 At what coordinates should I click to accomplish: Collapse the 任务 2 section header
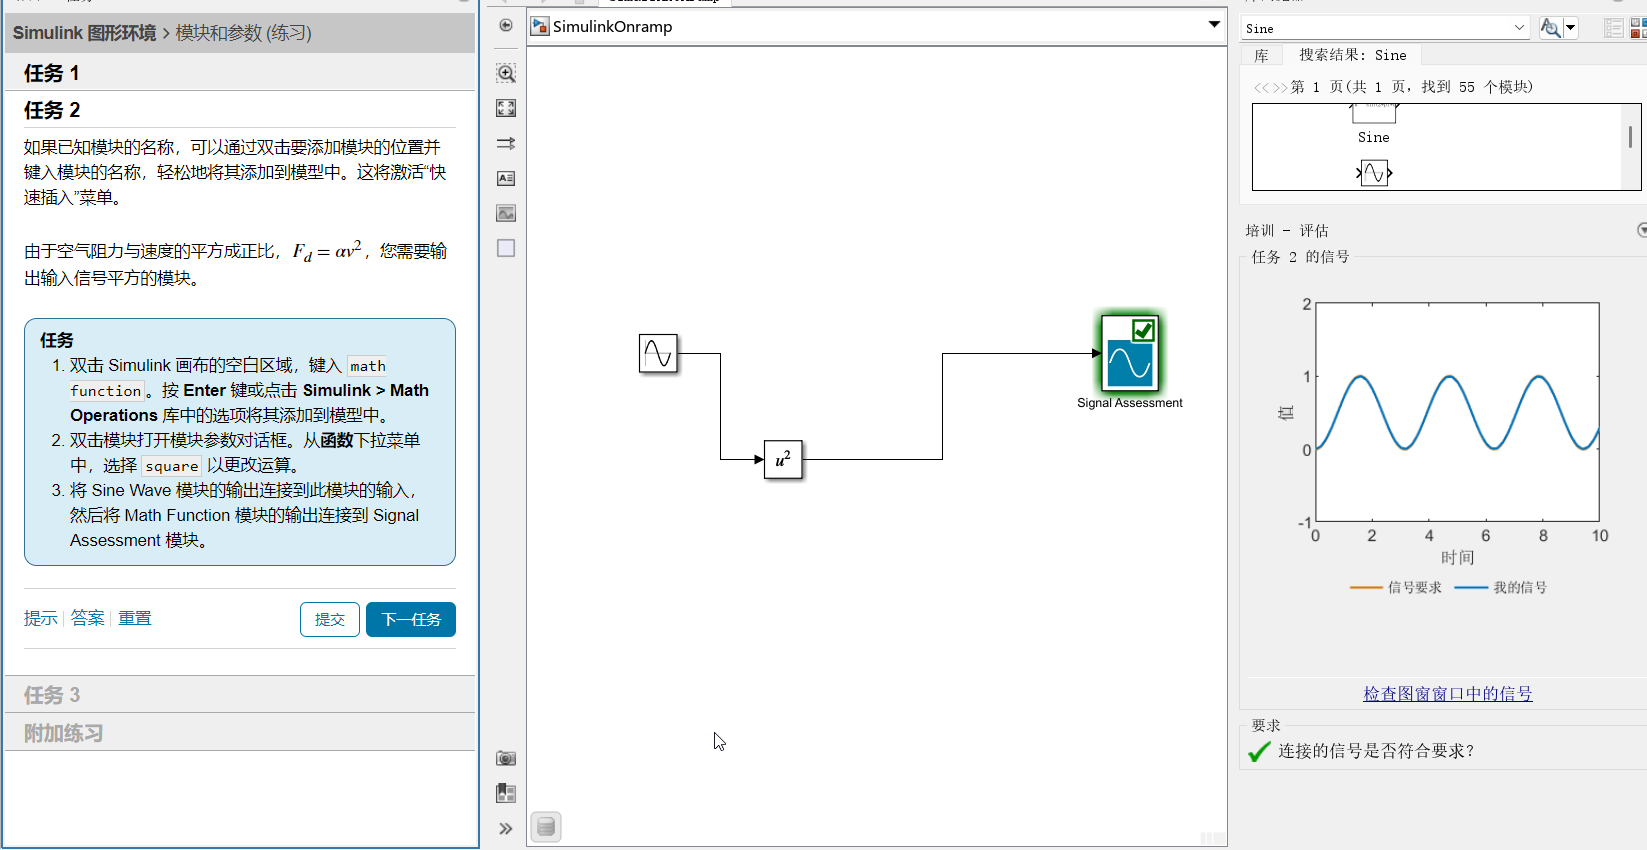239,110
